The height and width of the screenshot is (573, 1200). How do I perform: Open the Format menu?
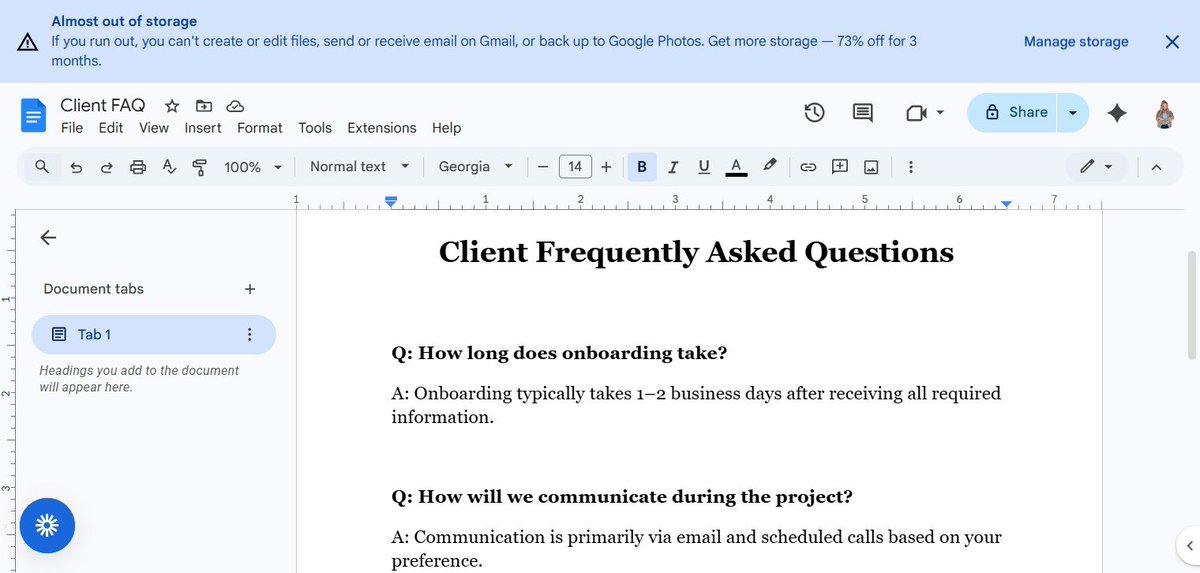tap(260, 128)
